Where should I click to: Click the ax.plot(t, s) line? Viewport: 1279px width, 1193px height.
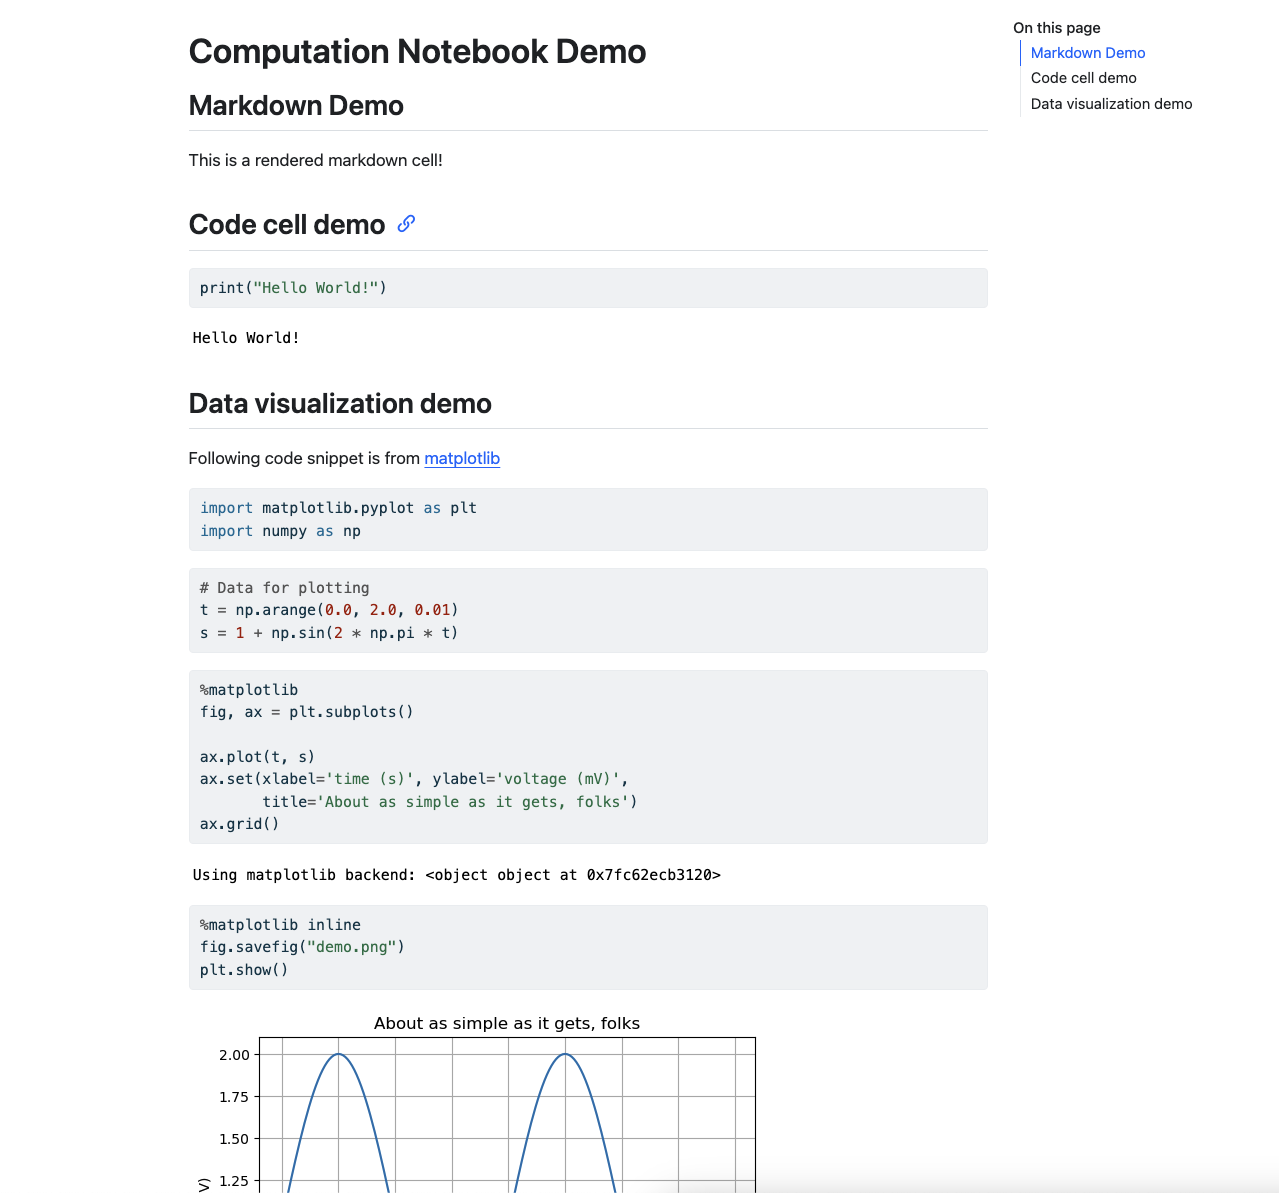[257, 757]
